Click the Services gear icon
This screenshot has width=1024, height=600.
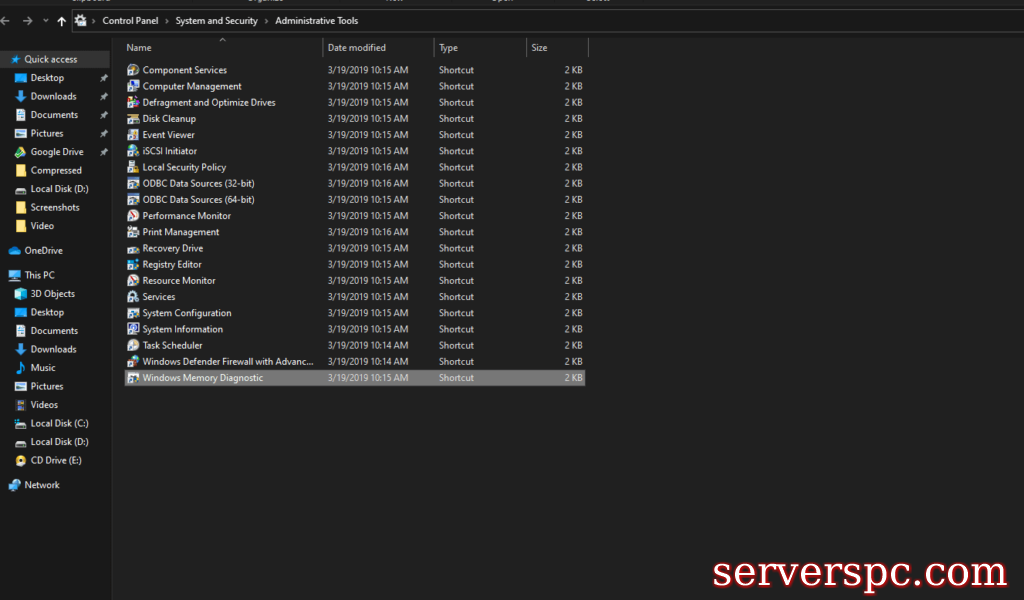coord(133,297)
